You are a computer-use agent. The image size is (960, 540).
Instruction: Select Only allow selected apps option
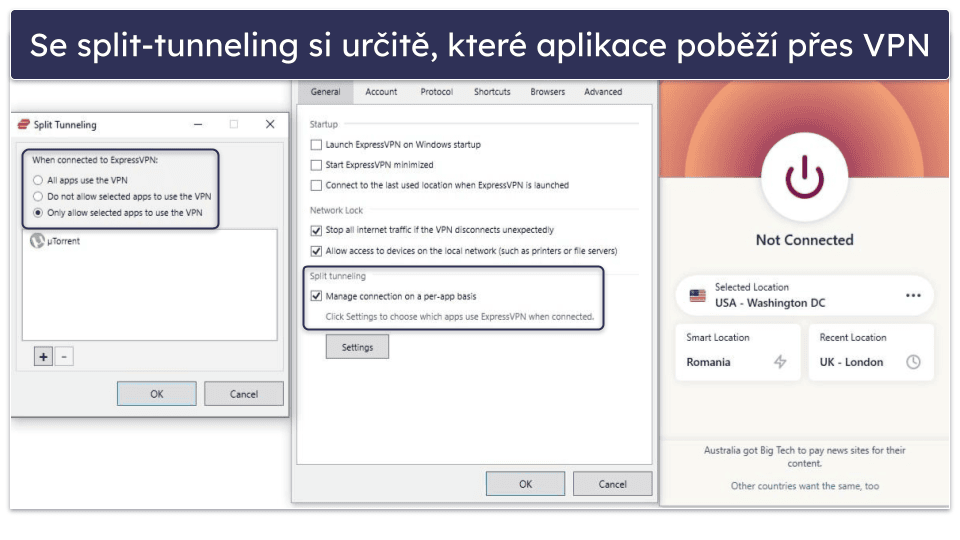[38, 212]
